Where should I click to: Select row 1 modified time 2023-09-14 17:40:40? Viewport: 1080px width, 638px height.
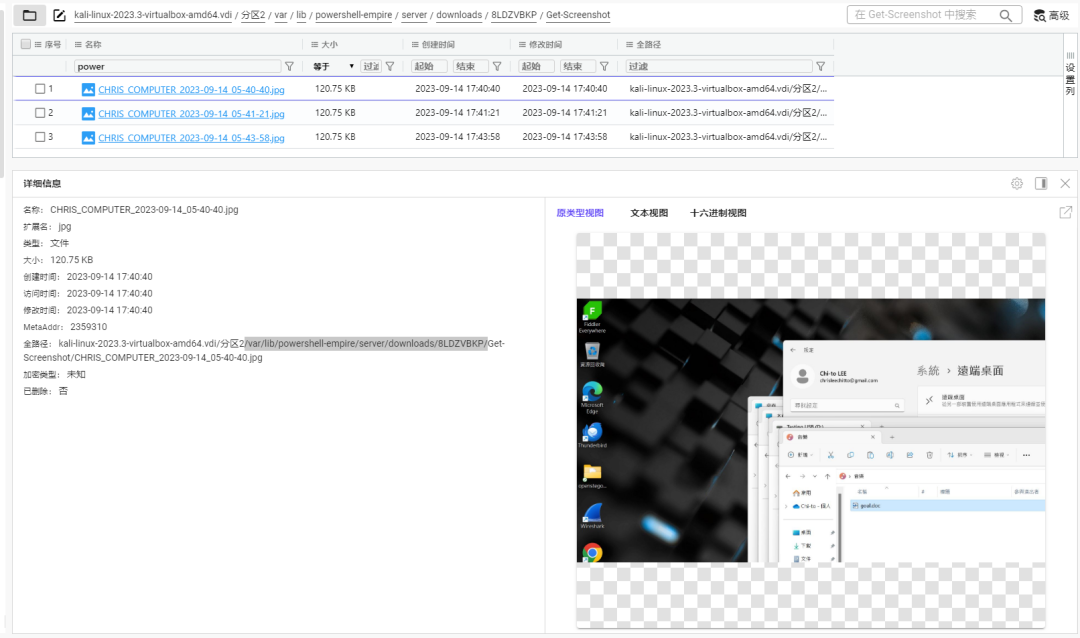[565, 89]
